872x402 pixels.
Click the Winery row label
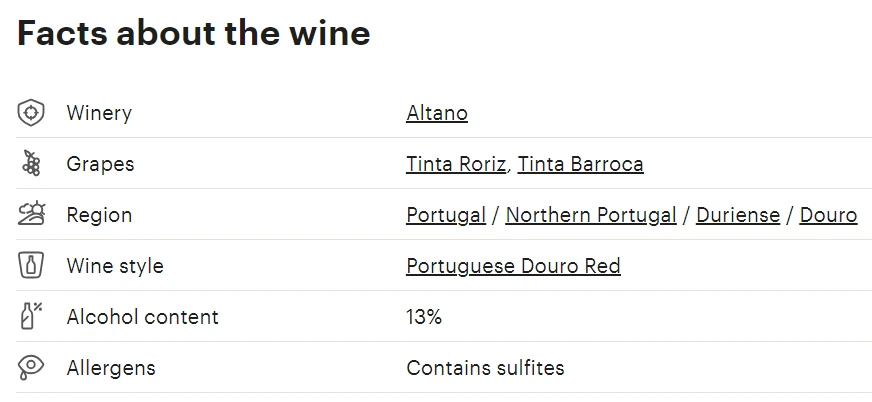pyautogui.click(x=99, y=113)
